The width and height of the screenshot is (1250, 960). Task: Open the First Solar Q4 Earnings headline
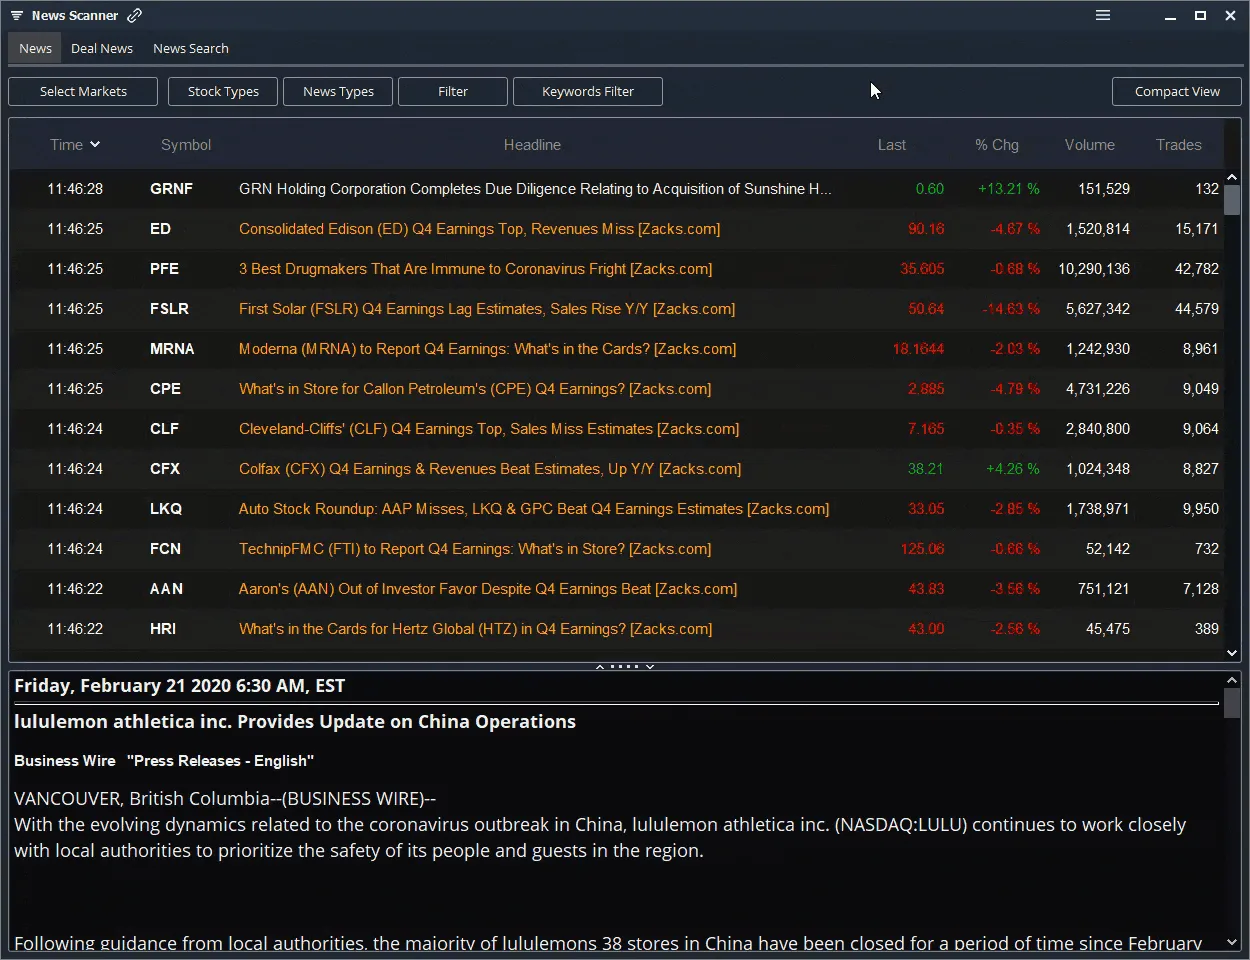[487, 309]
